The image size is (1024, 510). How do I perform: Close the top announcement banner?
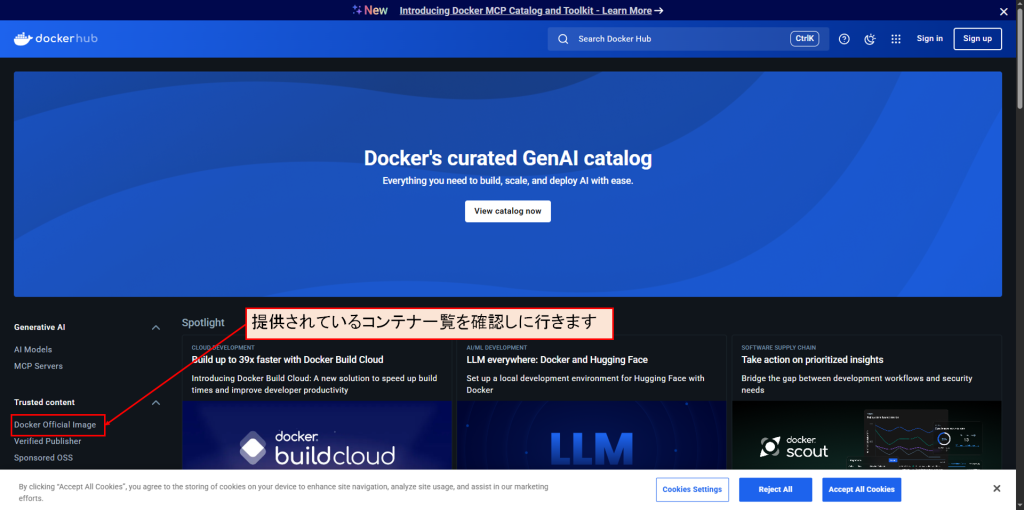1004,11
